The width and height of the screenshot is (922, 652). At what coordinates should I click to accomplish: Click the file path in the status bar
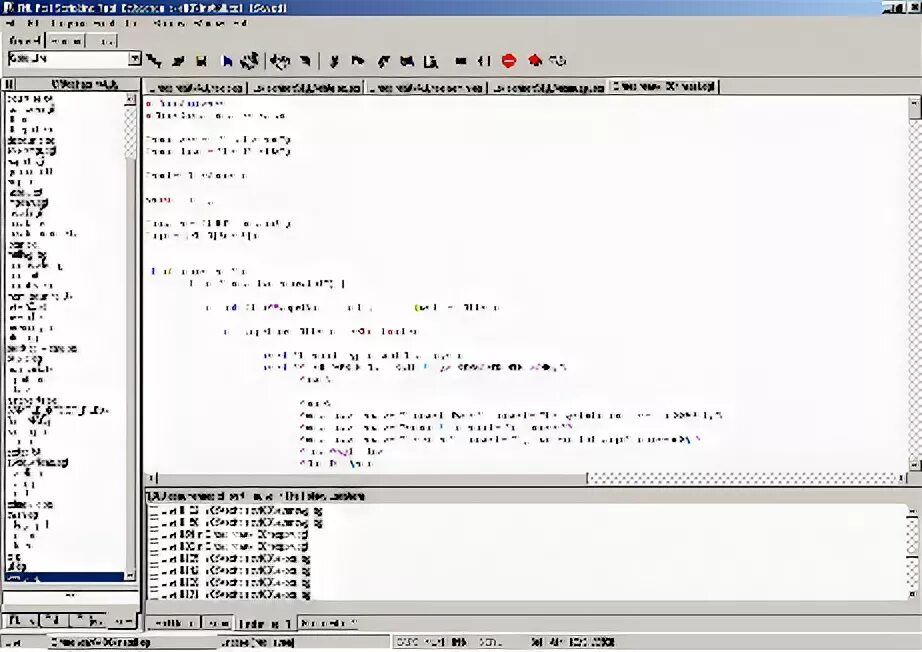click(x=101, y=642)
